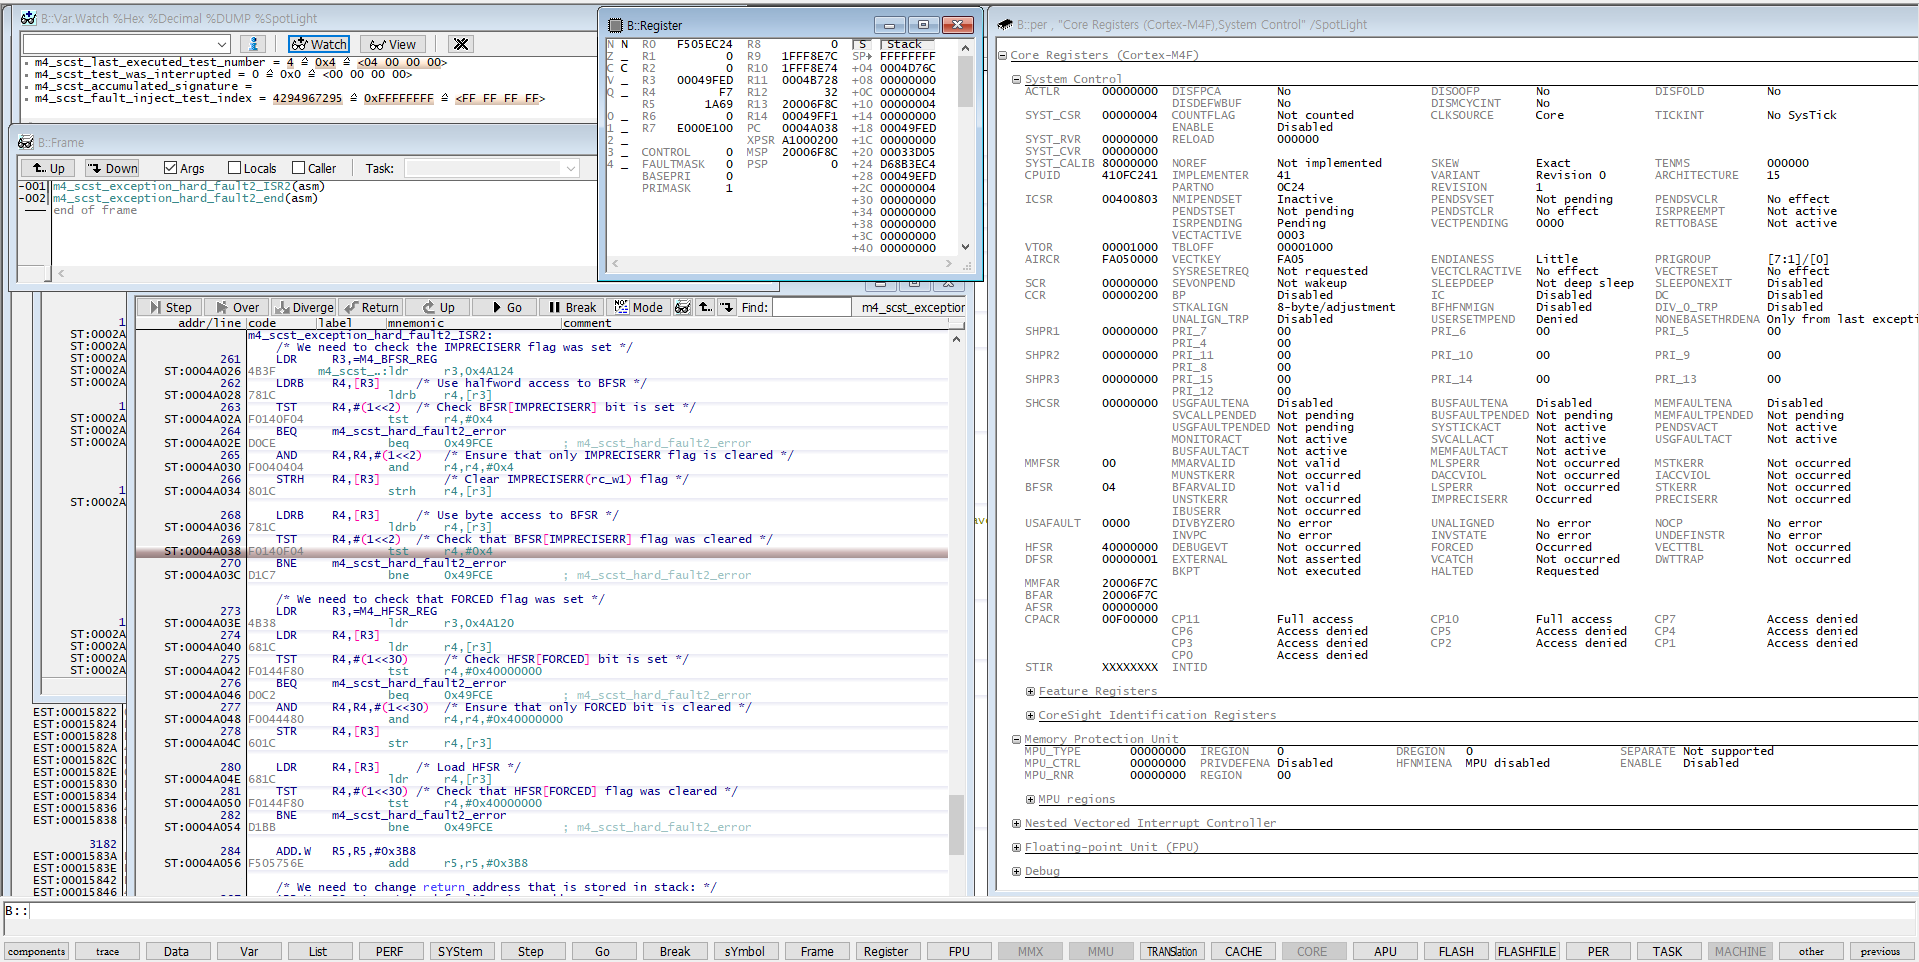
Task: Open the Data menu in bottom bar
Action: [x=177, y=951]
